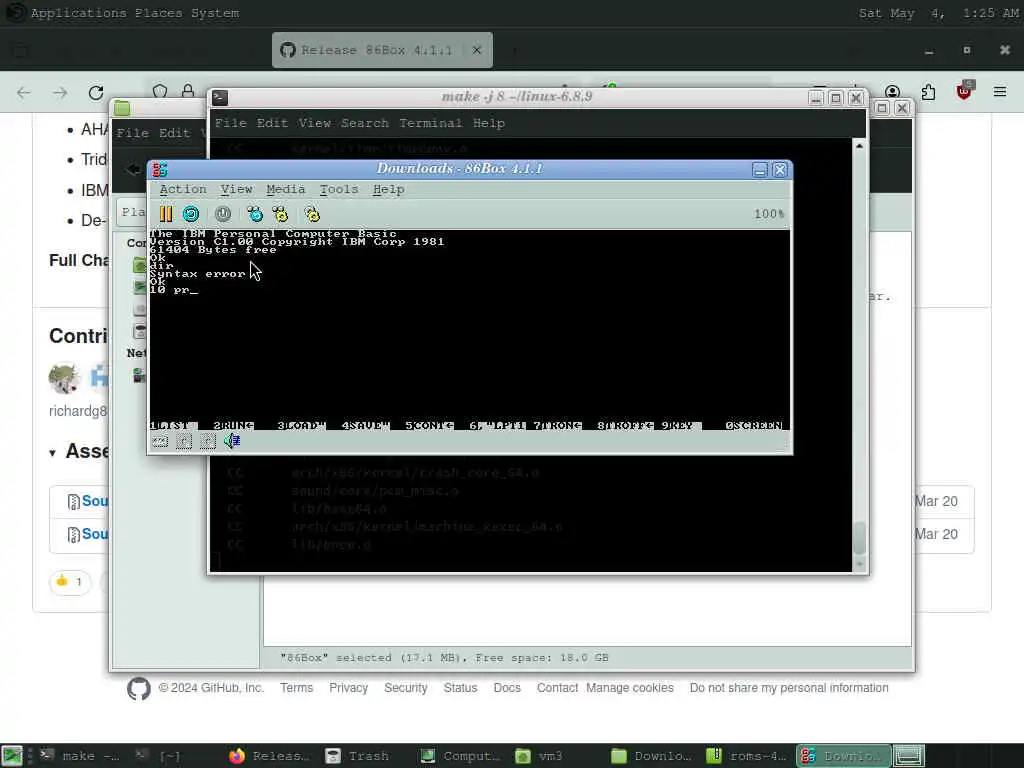Click the ACPI shutdown power icon in 86Box
This screenshot has height=768, width=1024.
point(223,214)
